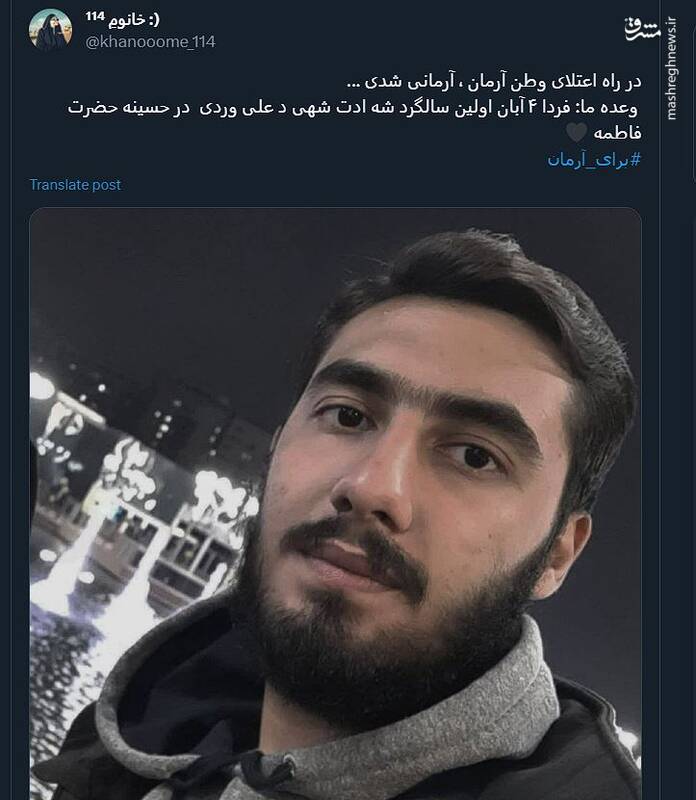This screenshot has height=800, width=696.
Task: Open the display name "خانوم 114"
Action: [122, 19]
